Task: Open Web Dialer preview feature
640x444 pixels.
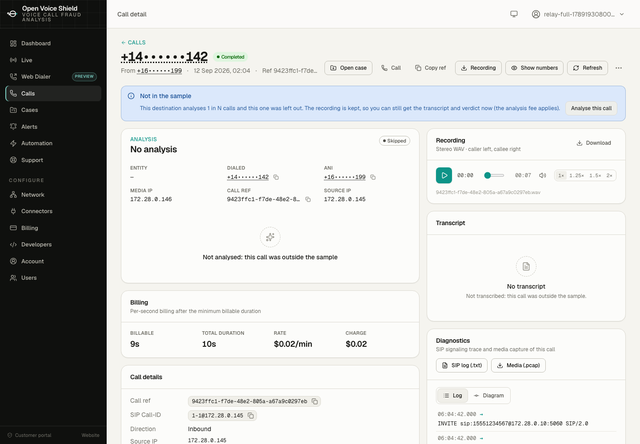Action: 53,77
